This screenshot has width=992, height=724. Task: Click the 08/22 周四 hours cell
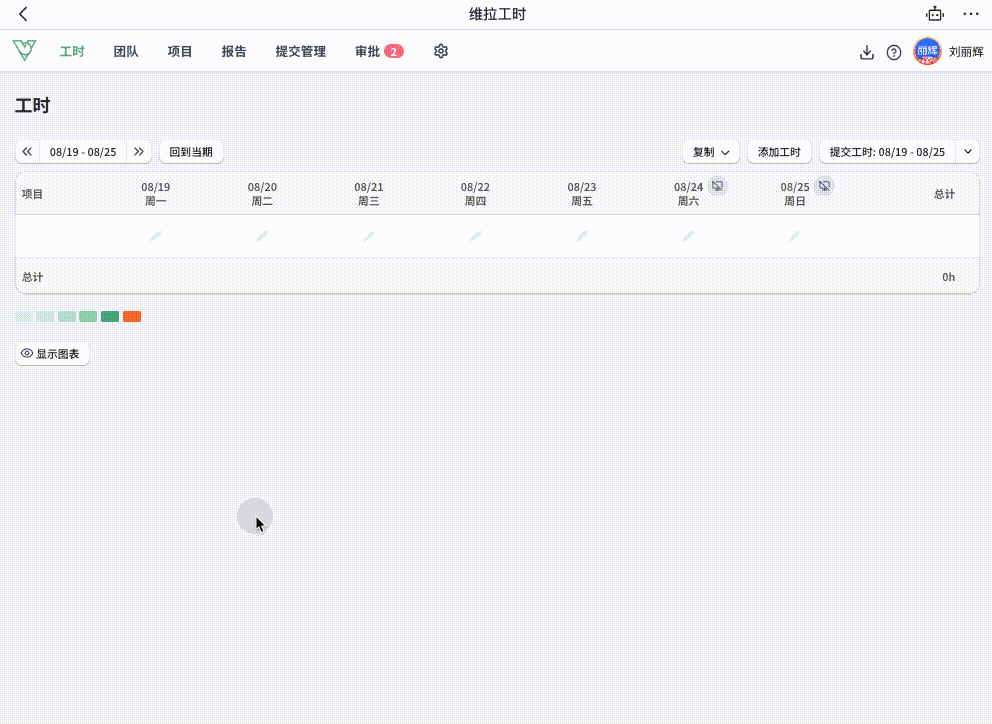pos(475,236)
